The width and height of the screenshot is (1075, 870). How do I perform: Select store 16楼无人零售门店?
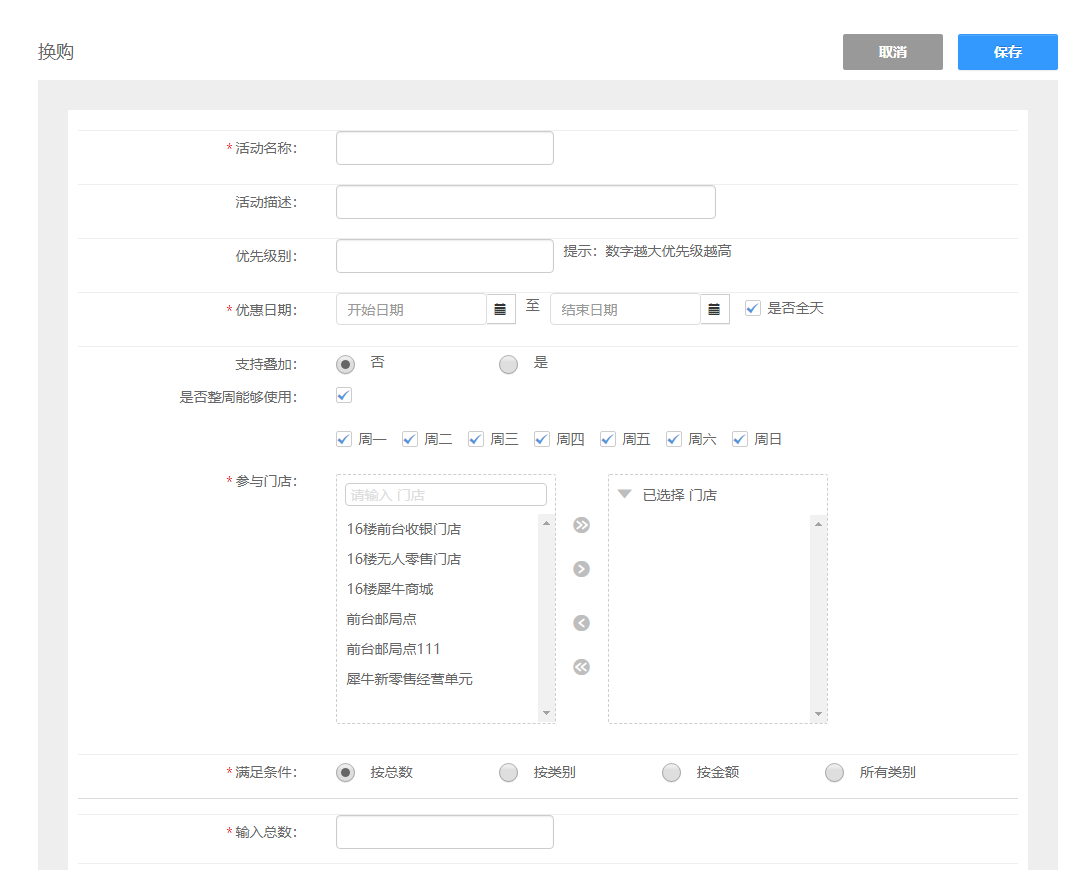click(404, 559)
